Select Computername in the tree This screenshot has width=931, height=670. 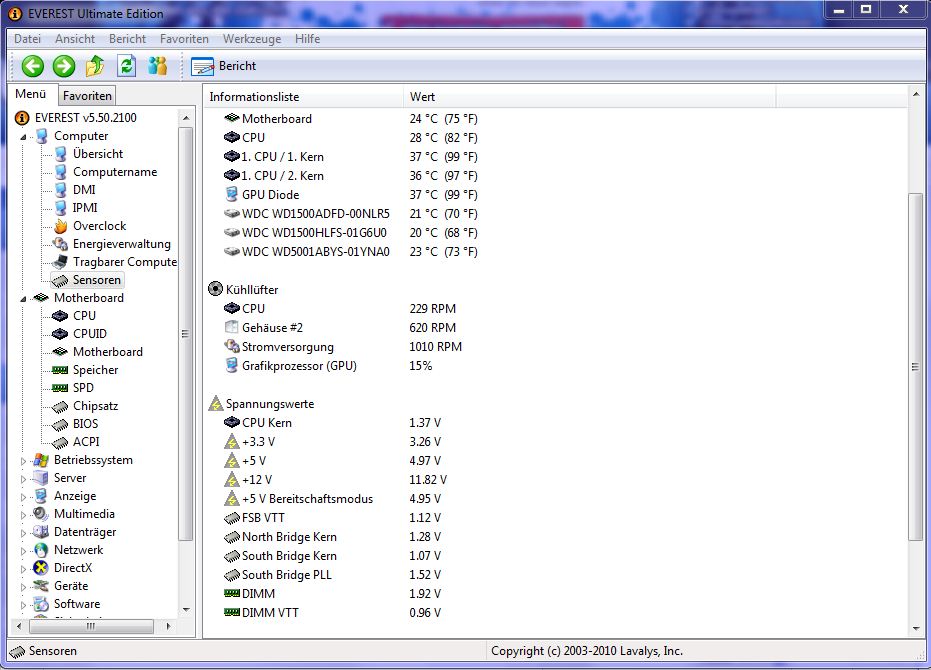point(115,172)
